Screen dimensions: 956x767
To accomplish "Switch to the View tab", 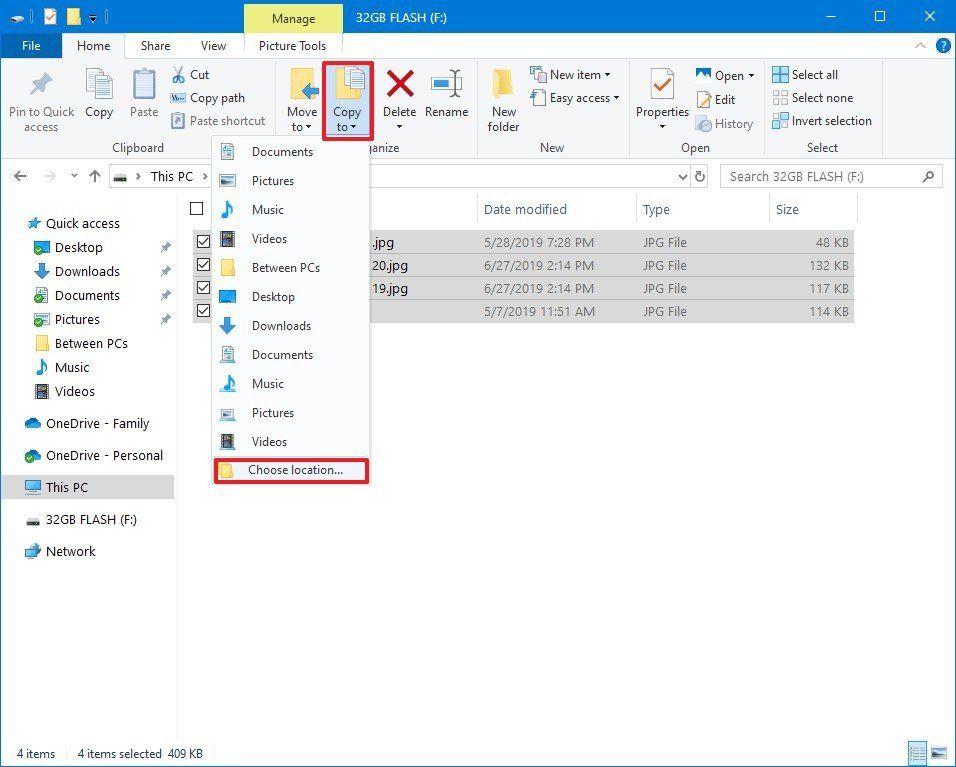I will [213, 45].
